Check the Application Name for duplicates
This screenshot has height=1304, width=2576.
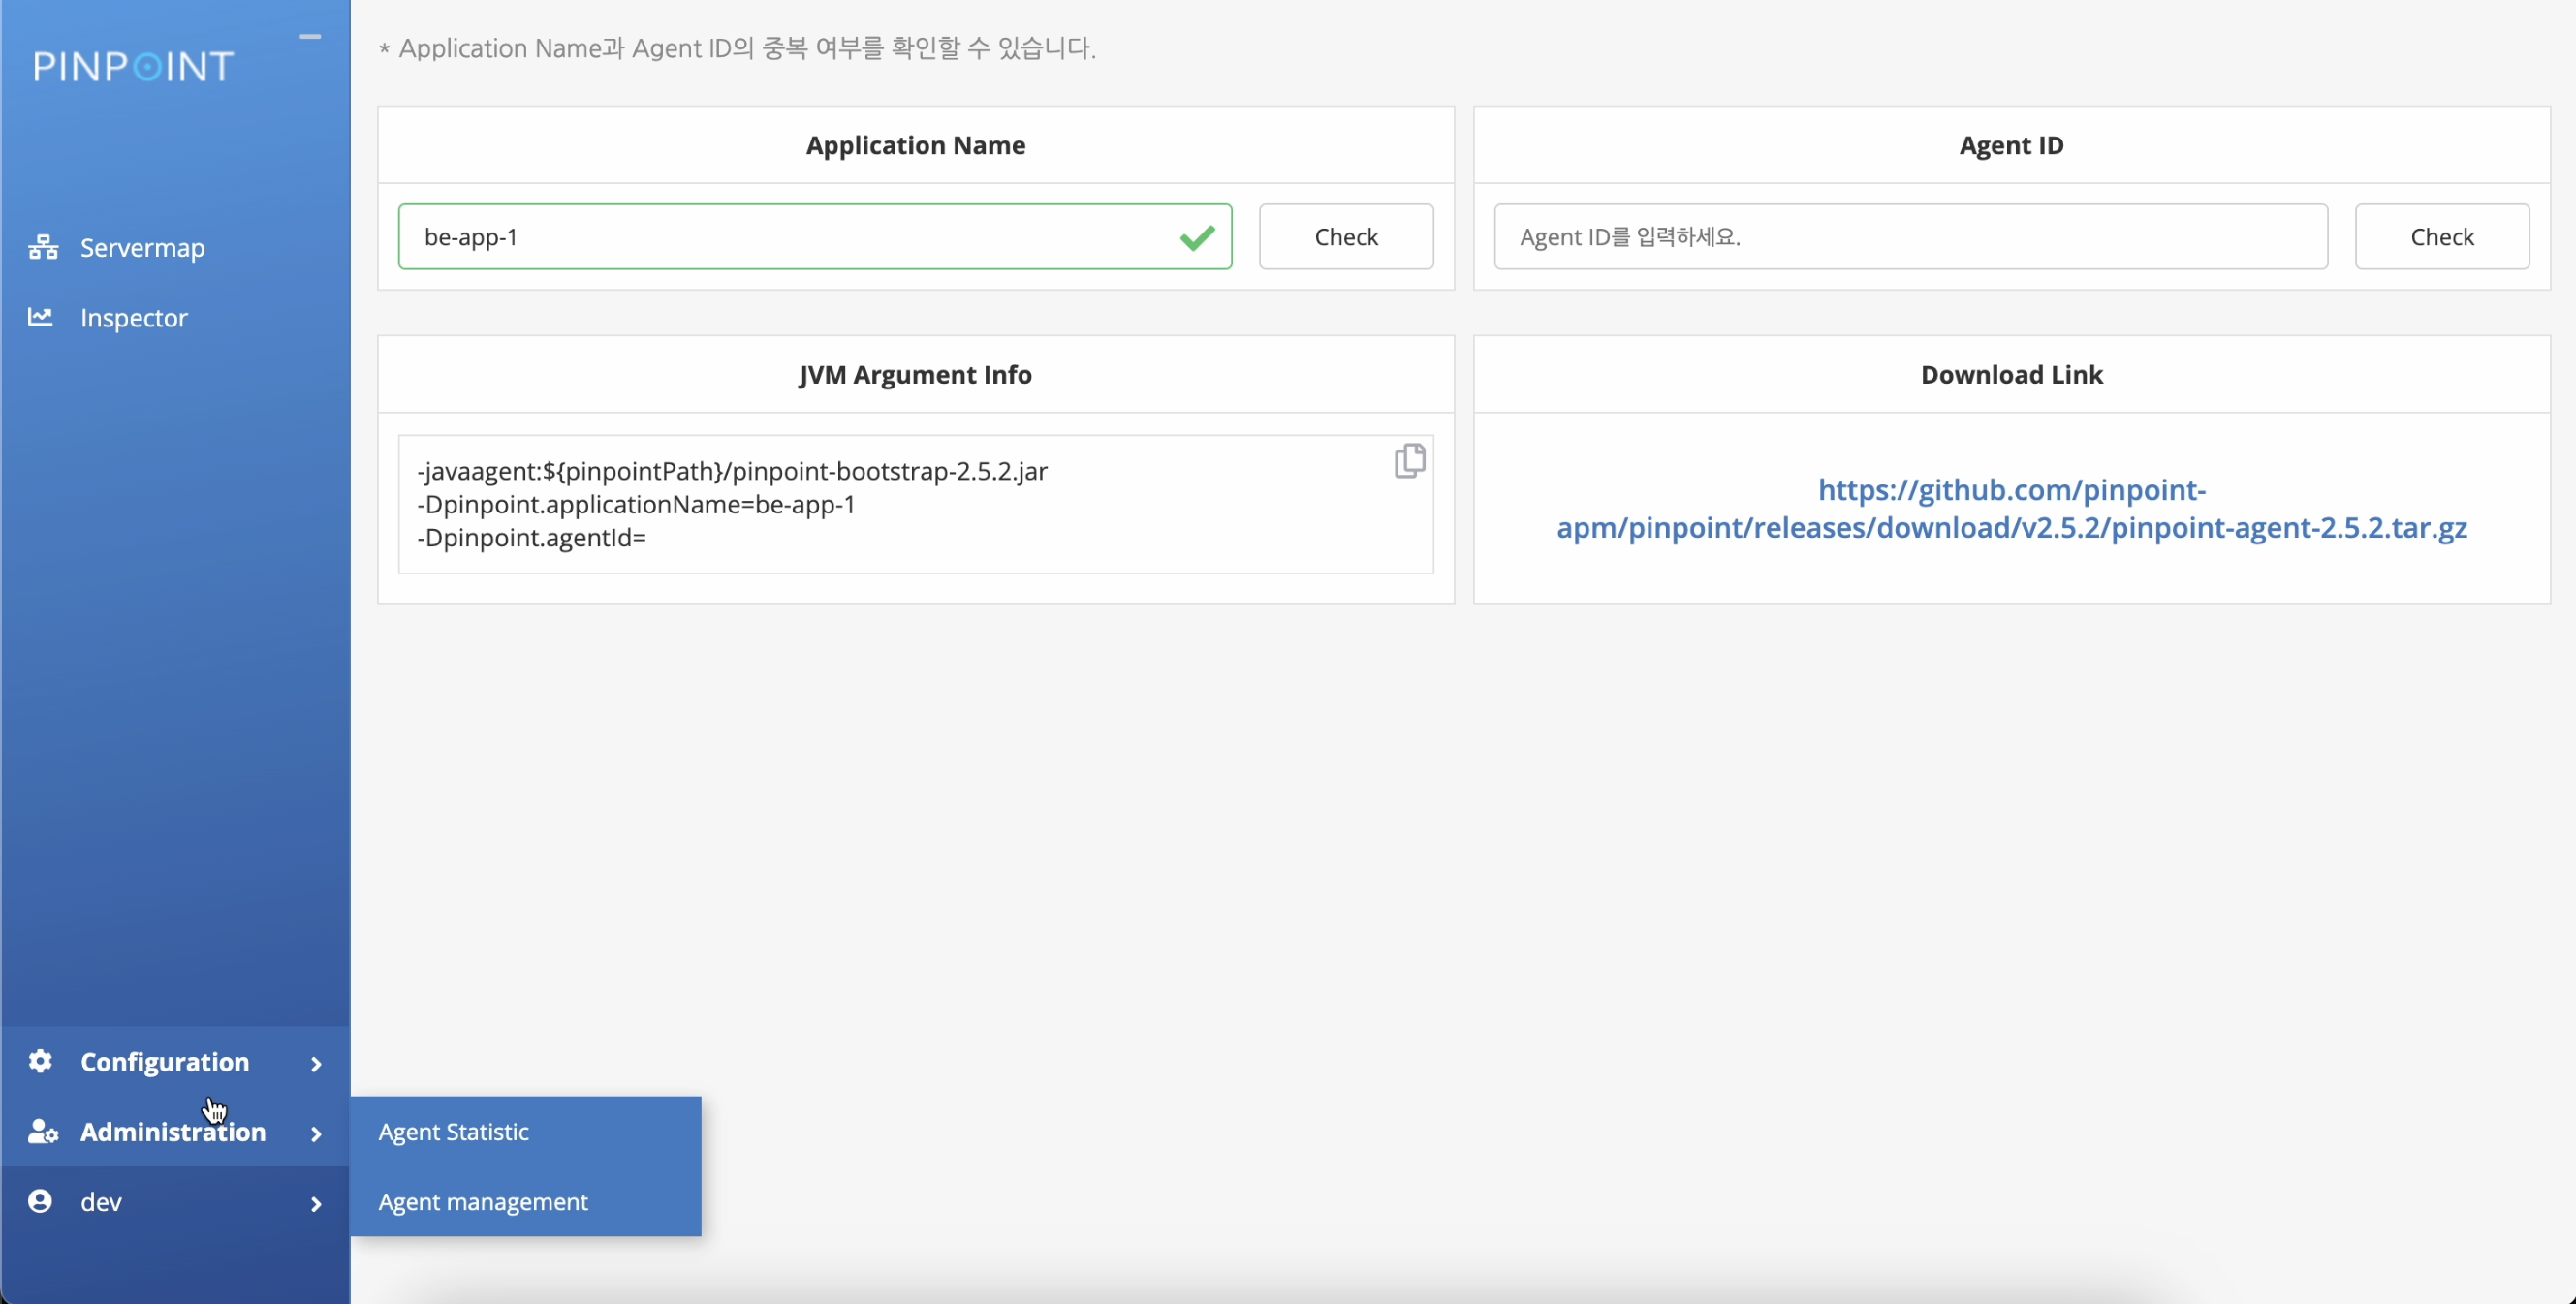click(1345, 237)
